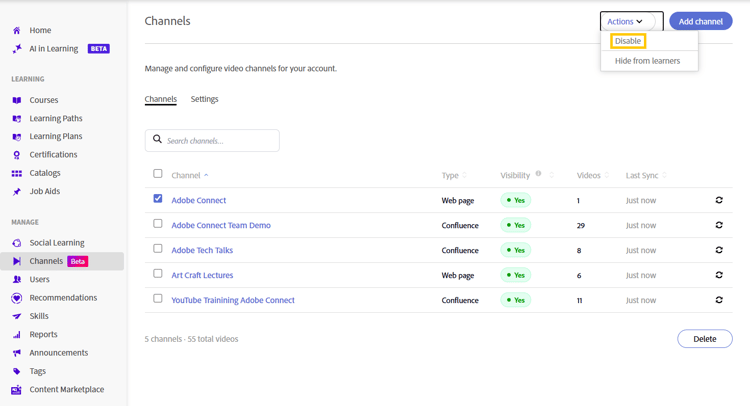The height and width of the screenshot is (406, 750).
Task: Sort by the Last Sync column header
Action: (x=646, y=176)
